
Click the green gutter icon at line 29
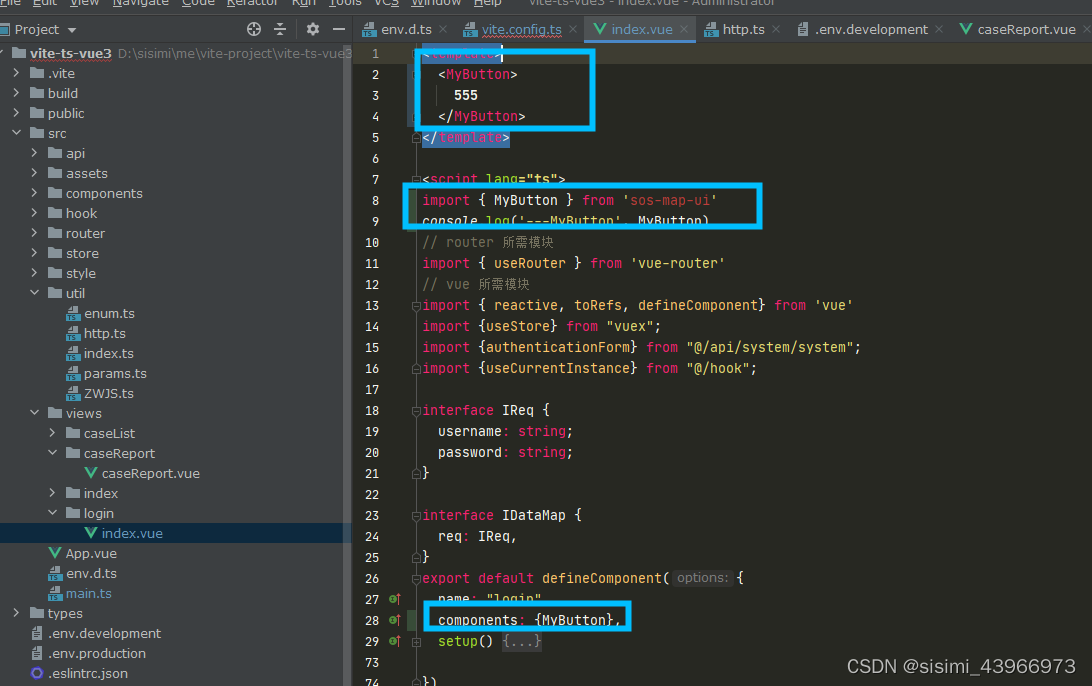[x=393, y=641]
